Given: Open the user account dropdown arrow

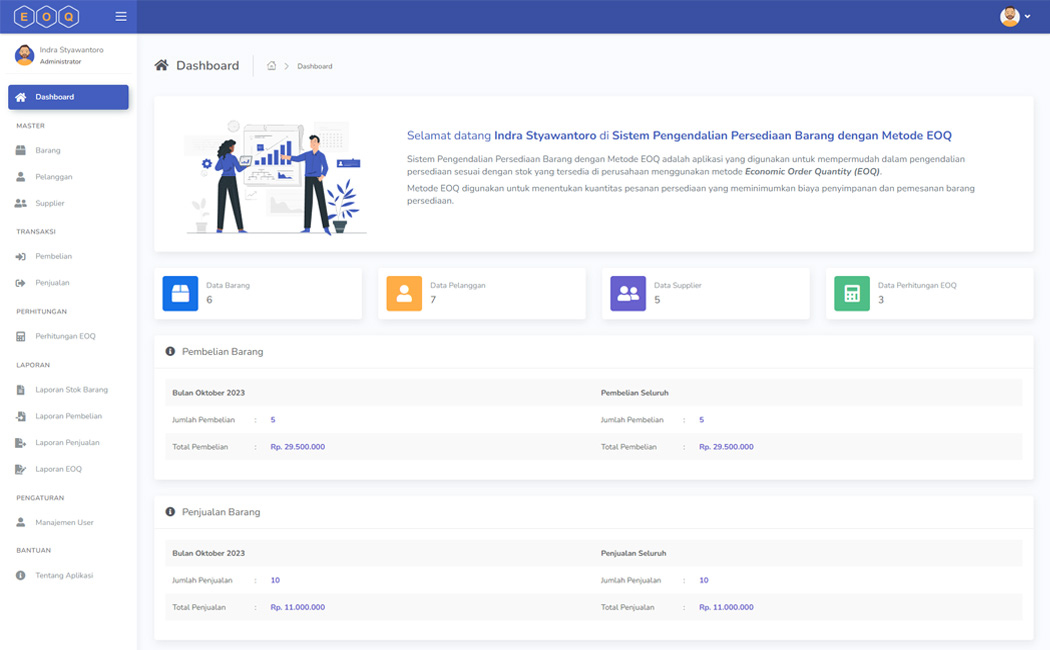Looking at the screenshot, I should point(1027,16).
